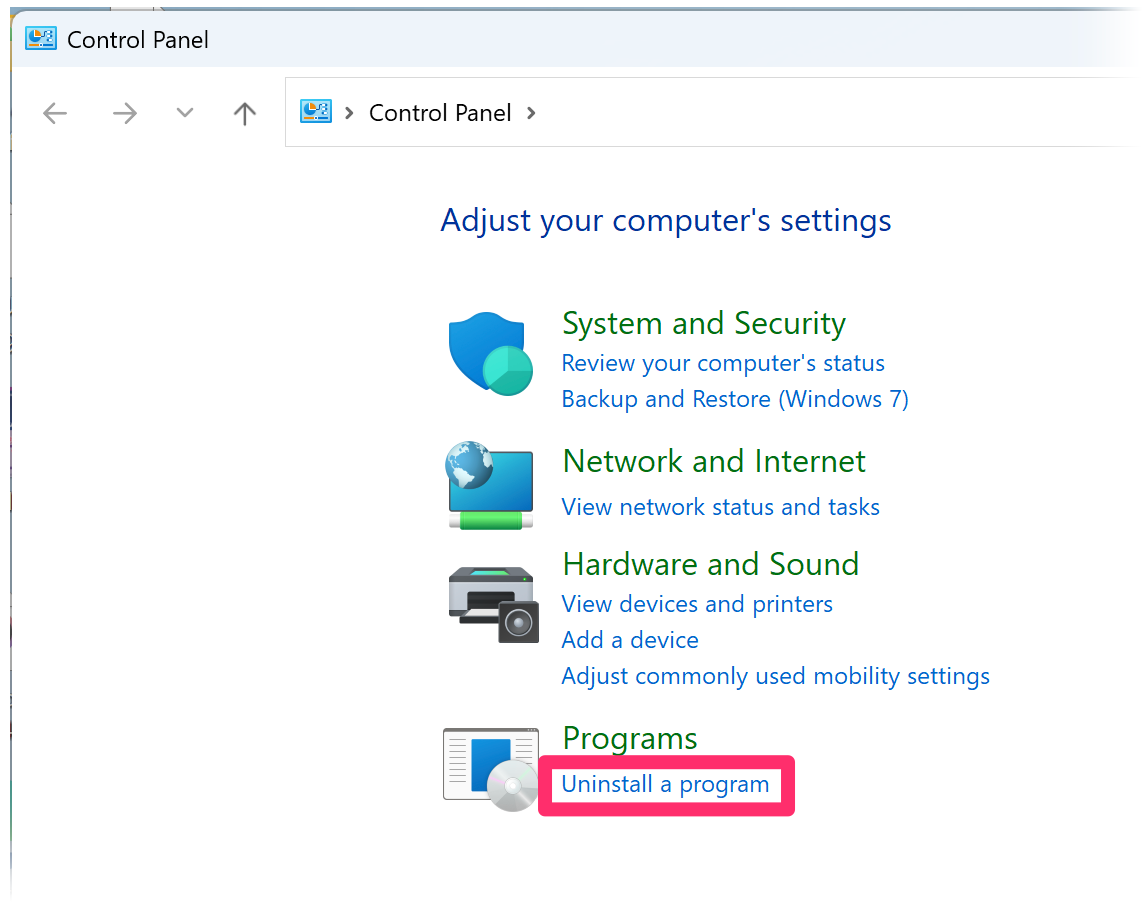Open the Network and Internet category

(714, 461)
